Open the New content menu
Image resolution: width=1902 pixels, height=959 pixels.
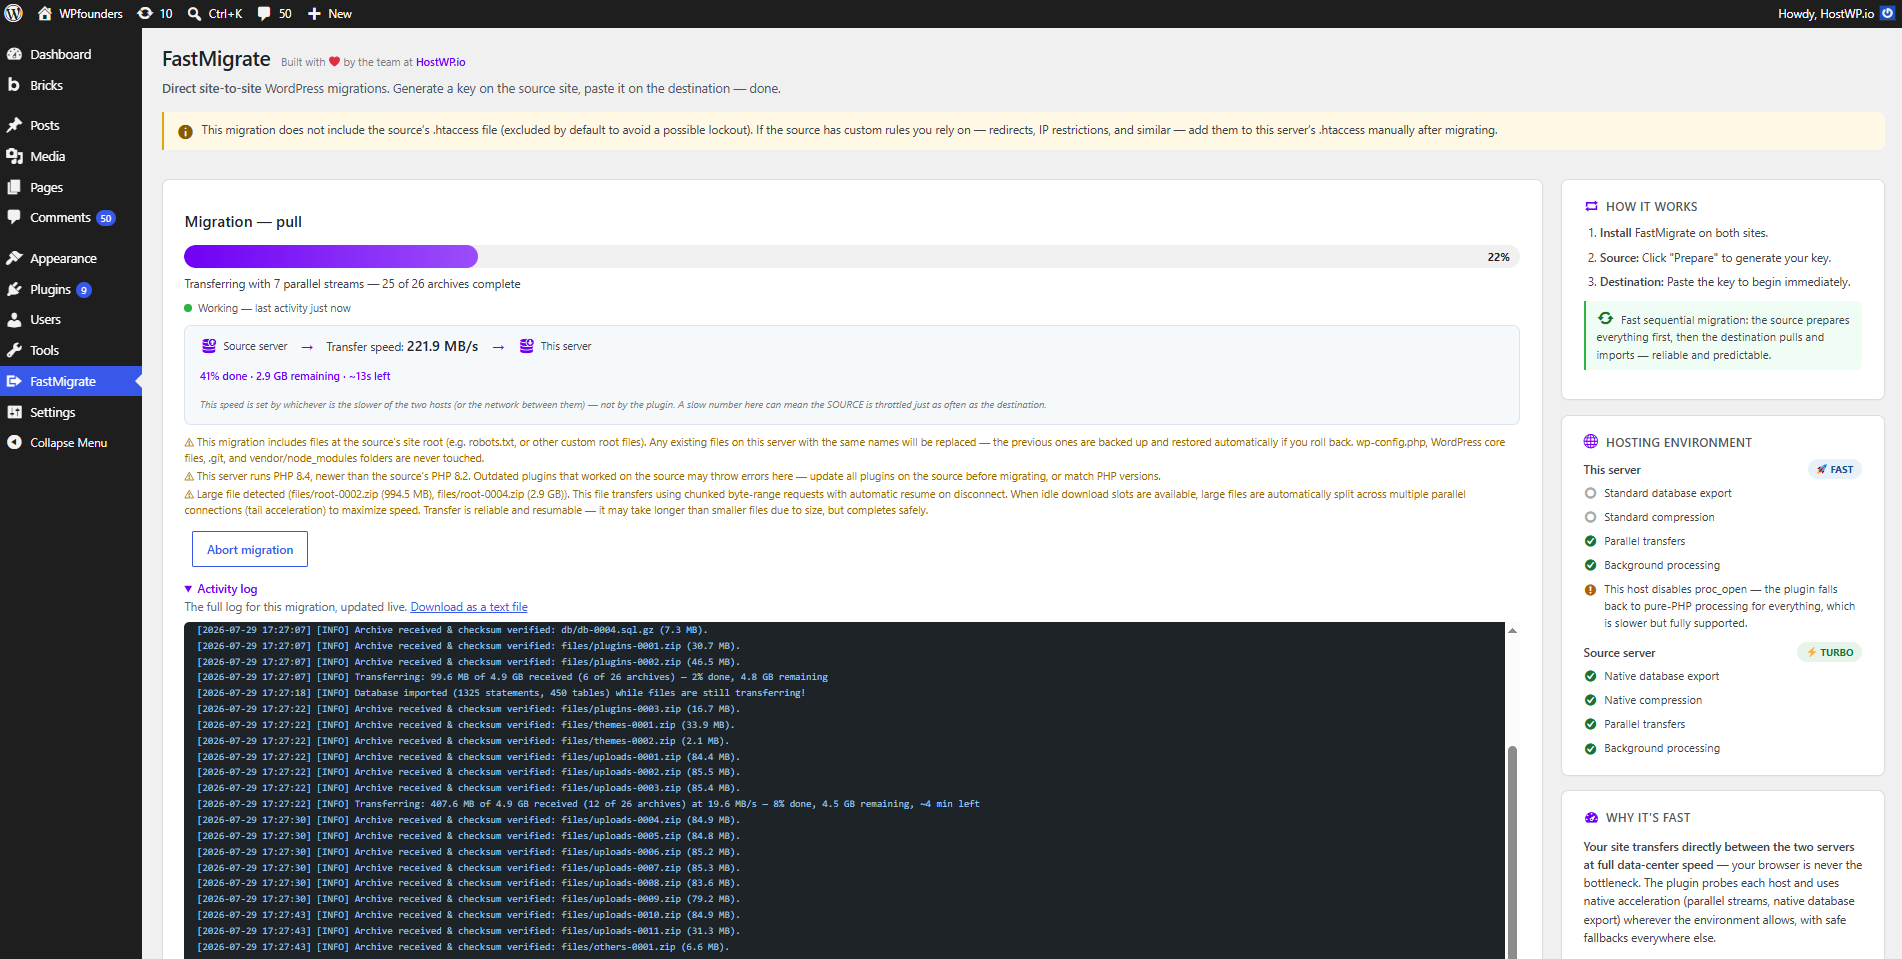click(x=330, y=14)
